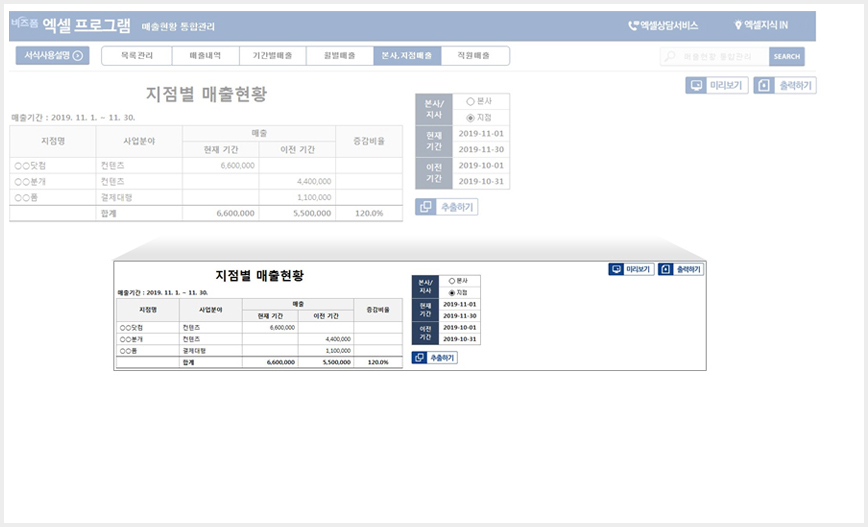
Task: Click the 2019-10-31 date in the enlarged inset
Action: 459,339
